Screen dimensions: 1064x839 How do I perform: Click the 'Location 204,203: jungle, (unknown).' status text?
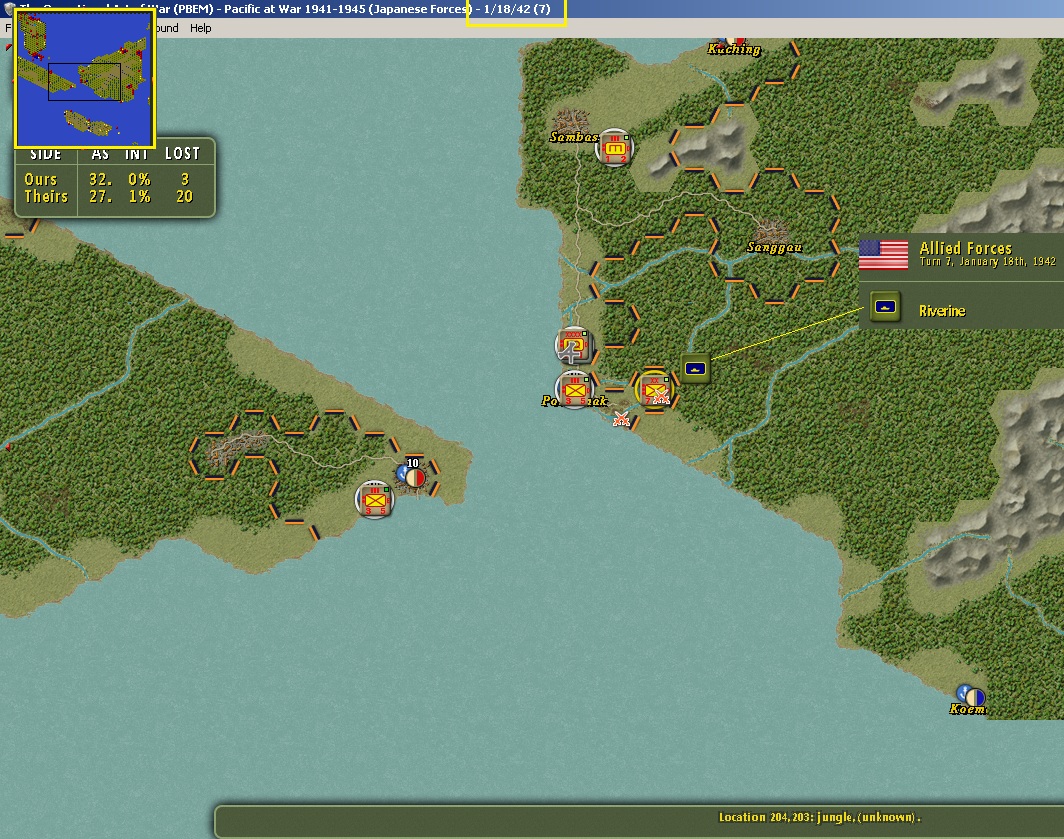(819, 817)
